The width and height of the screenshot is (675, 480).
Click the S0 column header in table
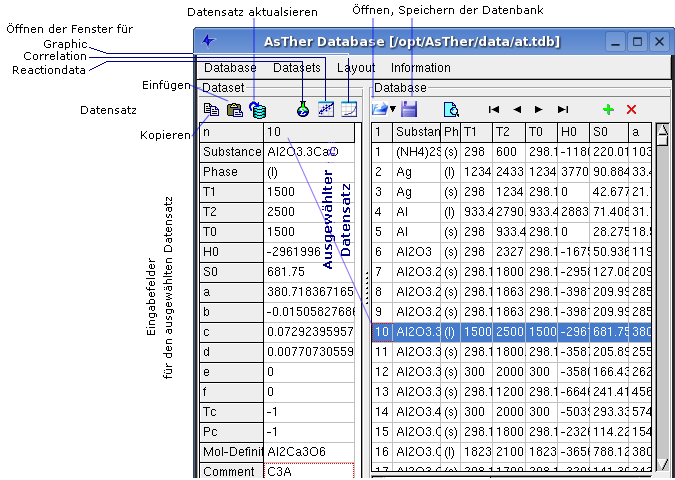click(x=609, y=132)
